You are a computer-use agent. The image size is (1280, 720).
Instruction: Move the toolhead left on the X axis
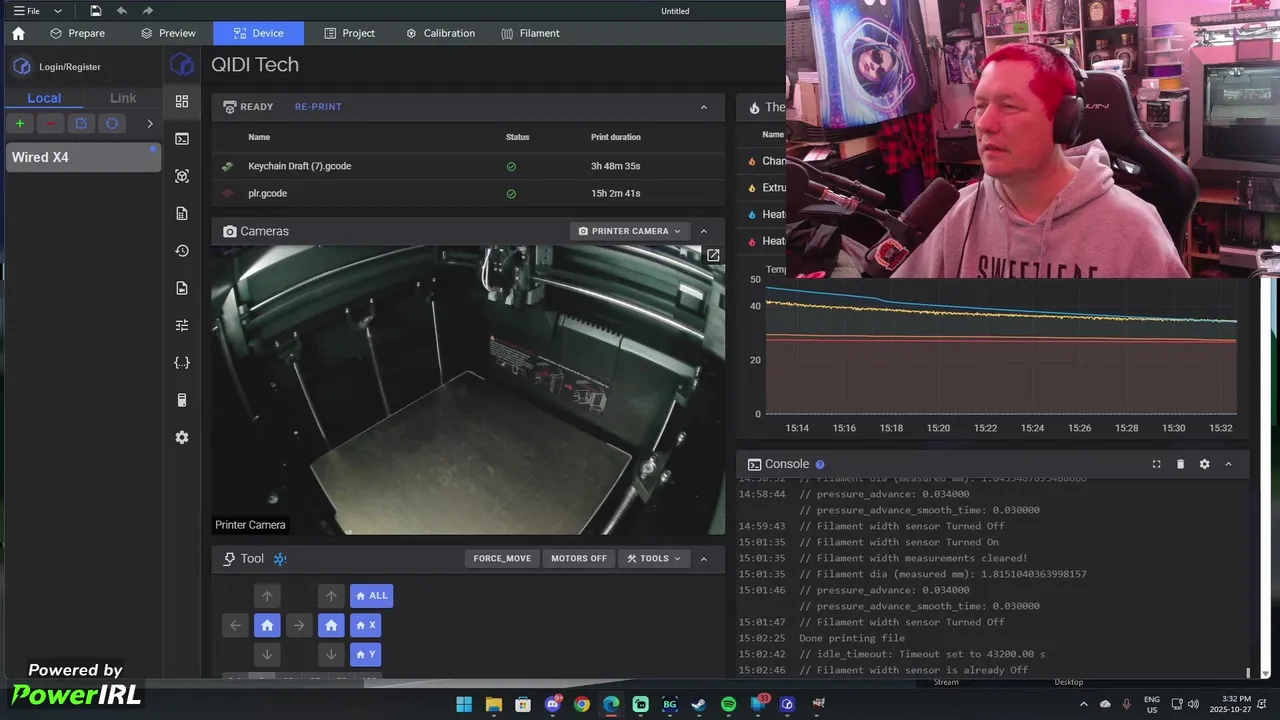coord(235,625)
